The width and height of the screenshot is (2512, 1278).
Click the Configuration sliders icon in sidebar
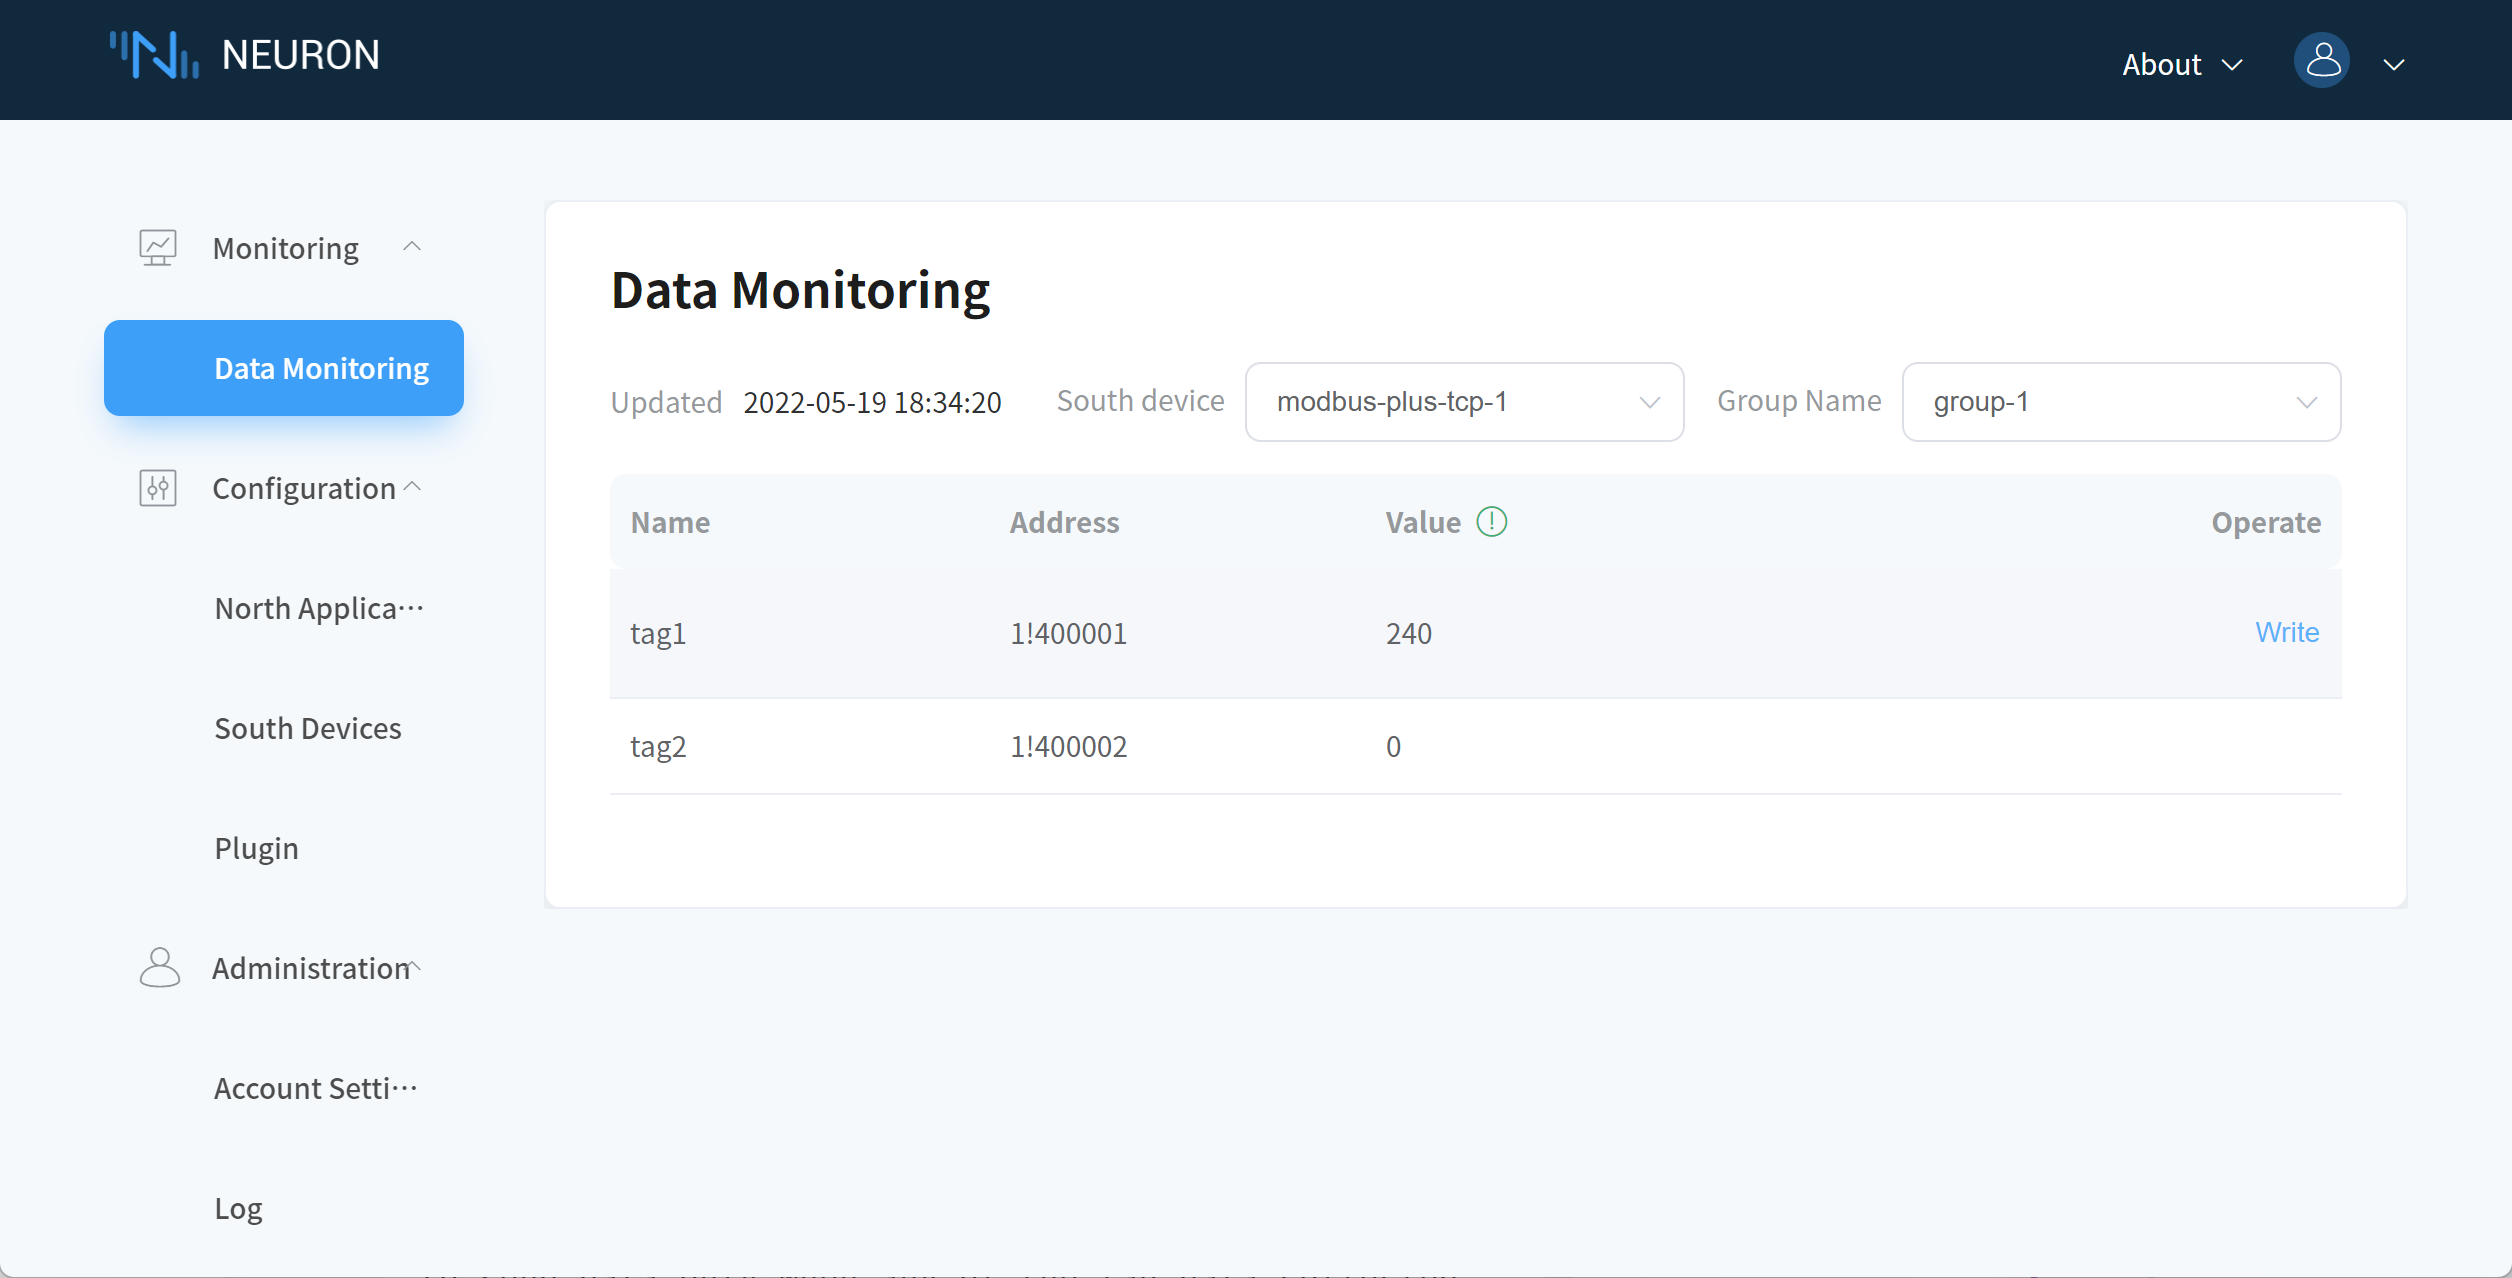[x=157, y=488]
